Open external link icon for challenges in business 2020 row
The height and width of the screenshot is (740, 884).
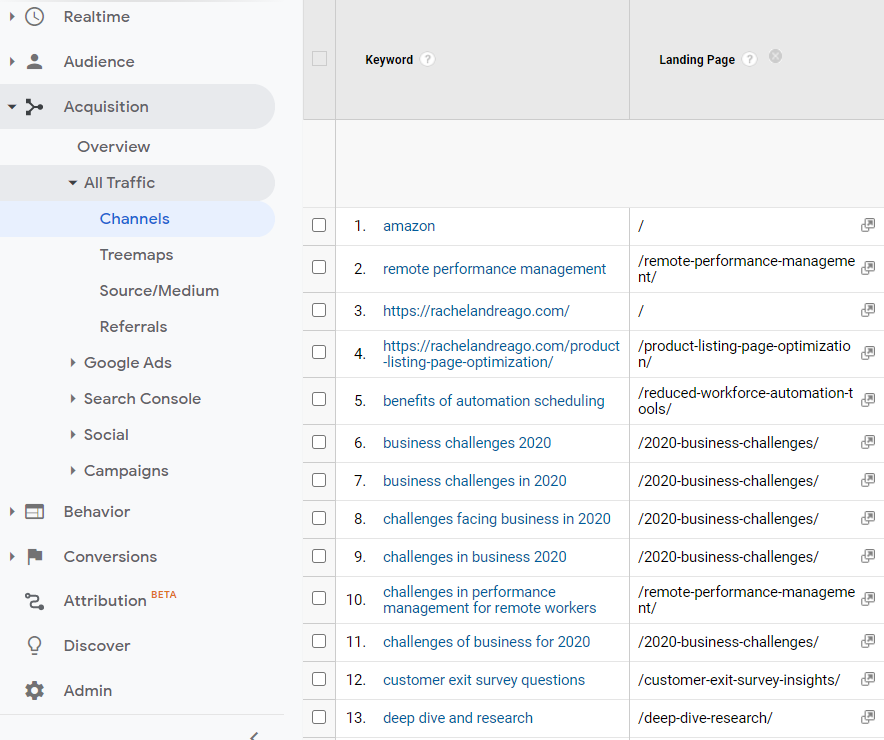coord(868,556)
